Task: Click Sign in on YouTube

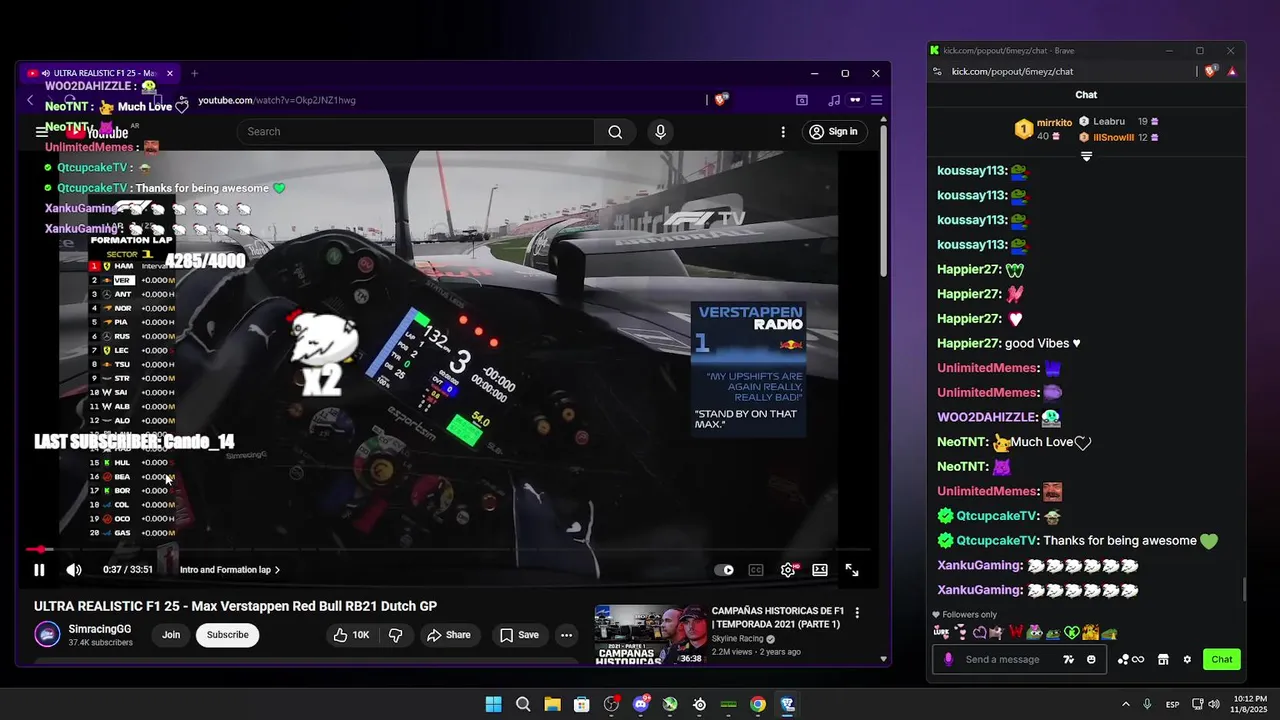Action: coord(834,131)
